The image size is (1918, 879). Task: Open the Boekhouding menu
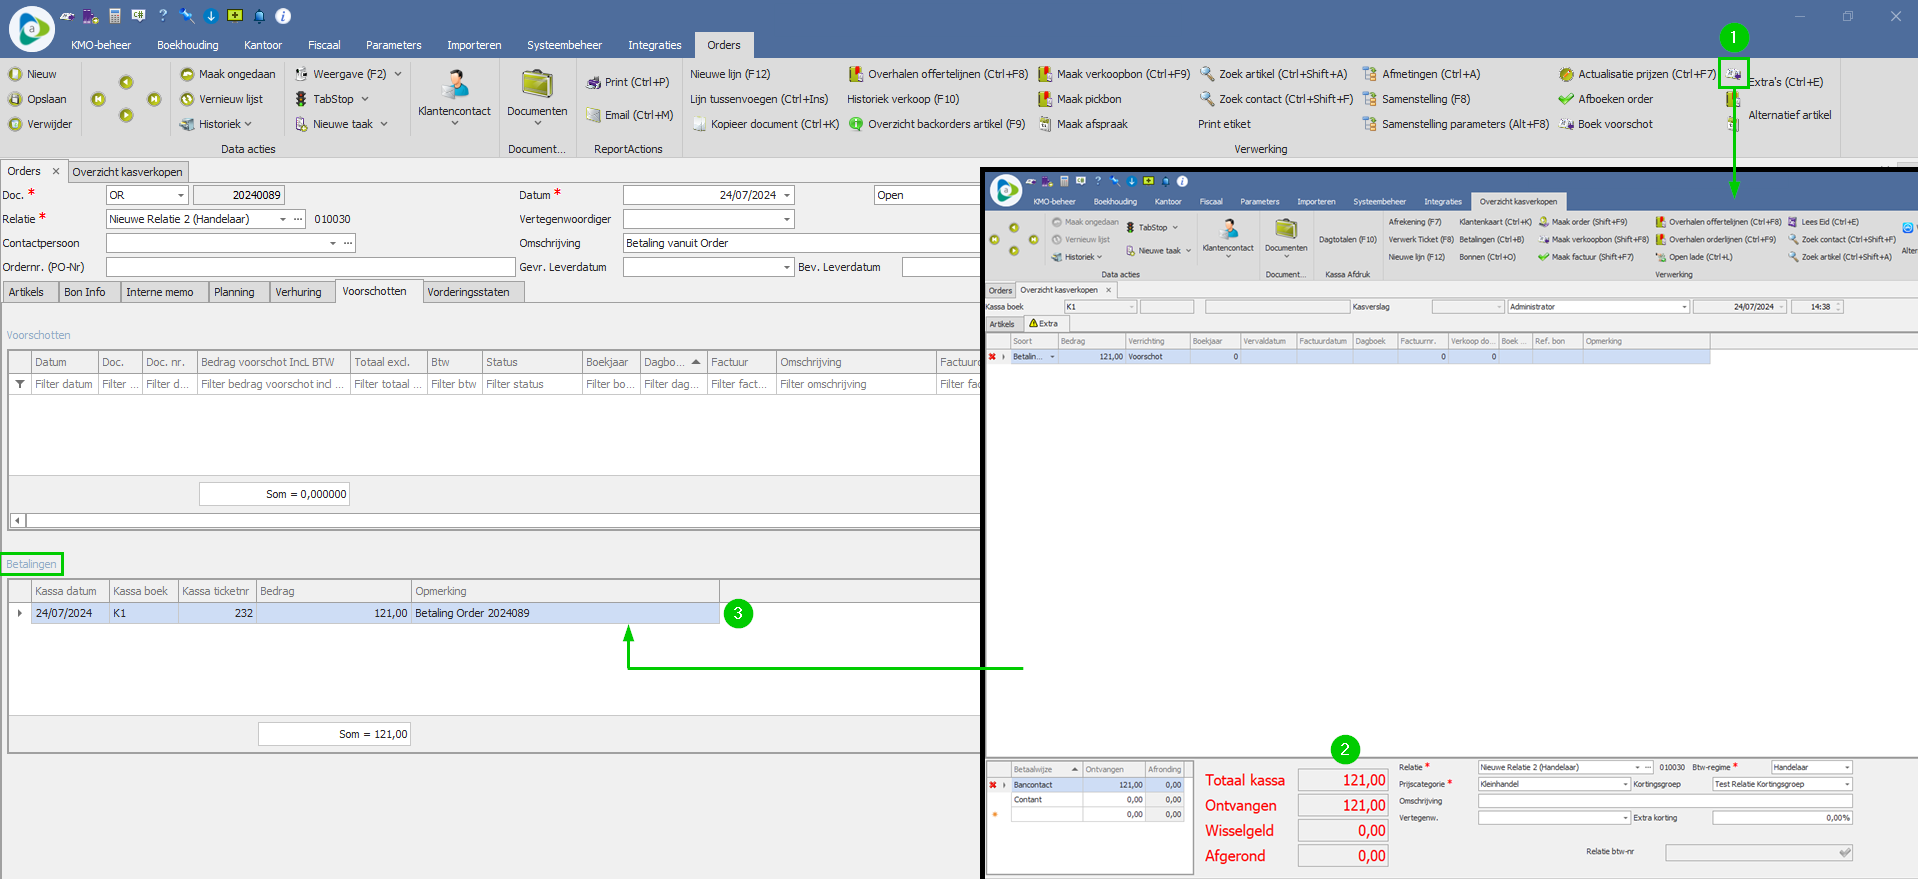pyautogui.click(x=187, y=45)
